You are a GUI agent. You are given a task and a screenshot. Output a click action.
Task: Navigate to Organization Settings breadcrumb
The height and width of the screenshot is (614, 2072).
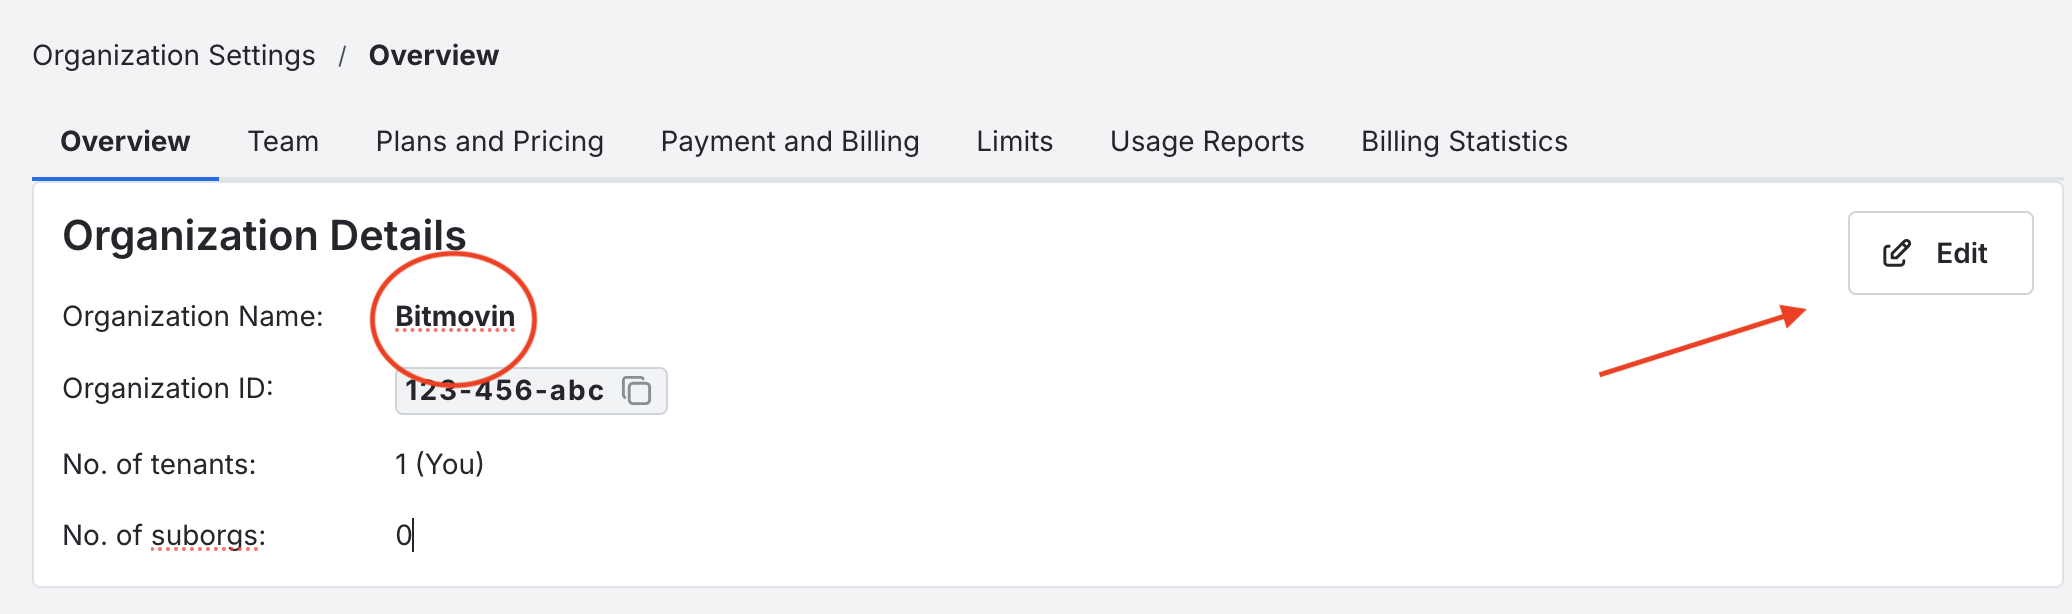pyautogui.click(x=174, y=55)
